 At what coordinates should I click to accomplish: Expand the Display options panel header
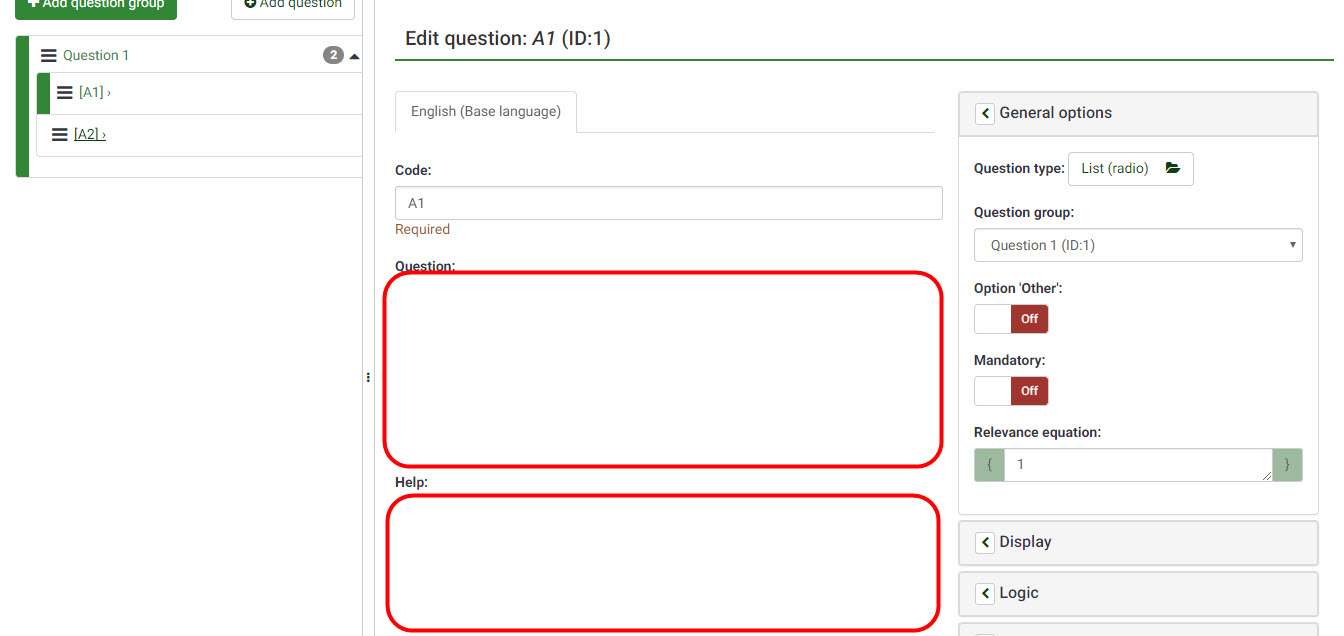pos(1138,542)
